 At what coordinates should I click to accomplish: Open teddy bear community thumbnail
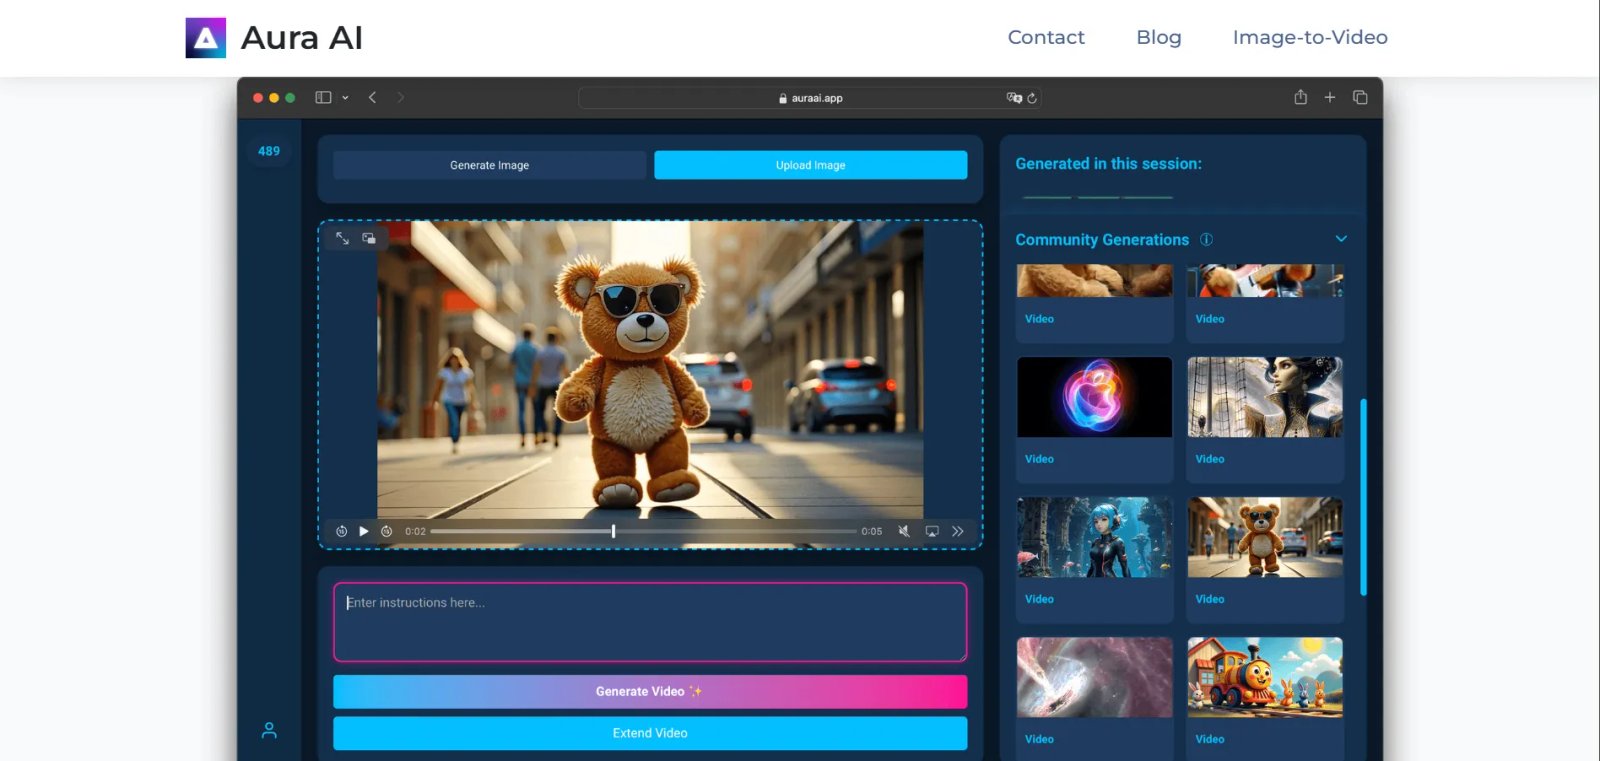[1265, 537]
